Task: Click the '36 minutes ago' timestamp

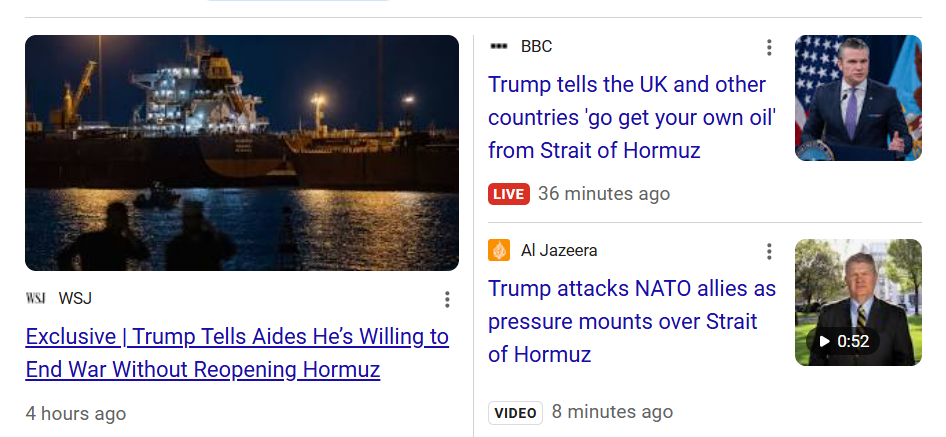Action: (604, 194)
